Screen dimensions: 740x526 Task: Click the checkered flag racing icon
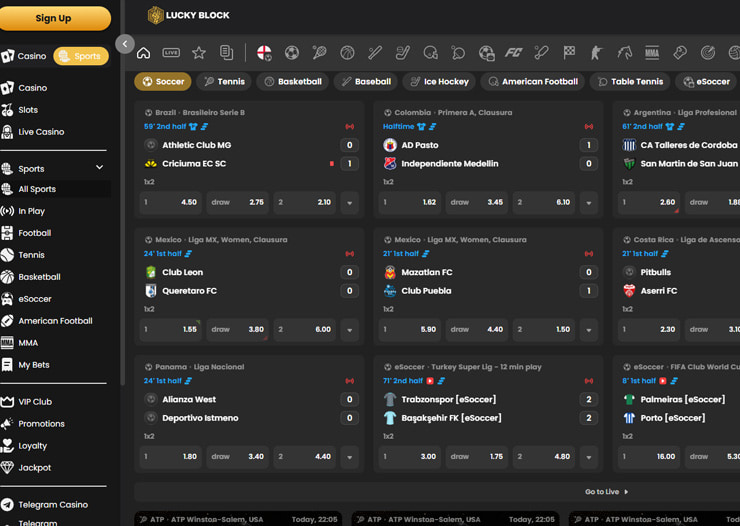coord(569,53)
